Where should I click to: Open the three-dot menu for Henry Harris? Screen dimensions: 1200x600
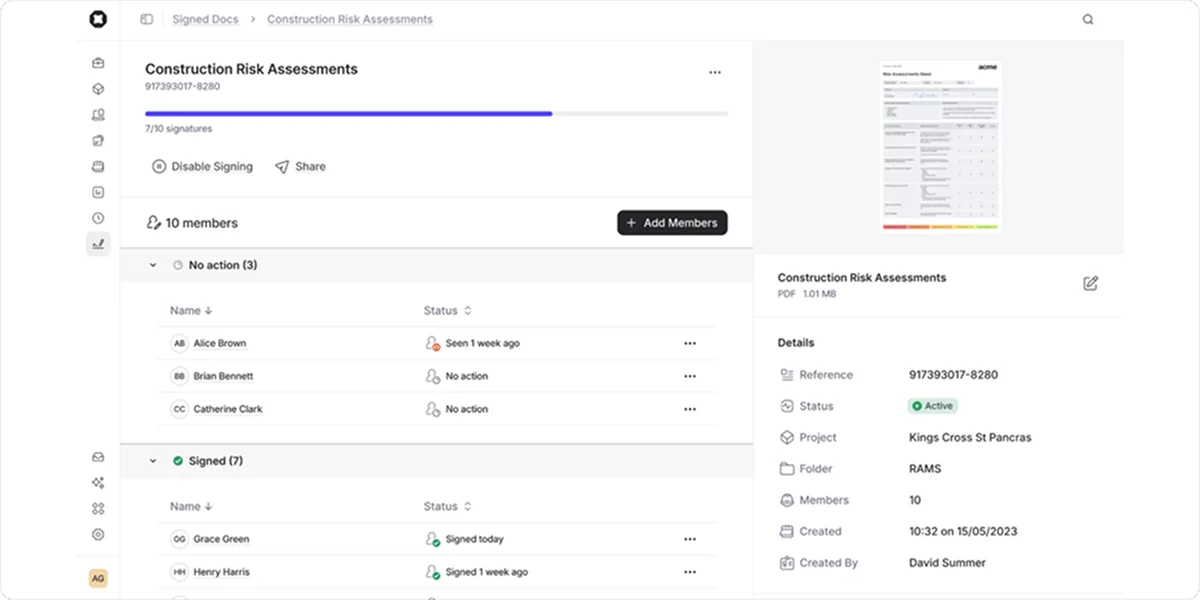[690, 572]
